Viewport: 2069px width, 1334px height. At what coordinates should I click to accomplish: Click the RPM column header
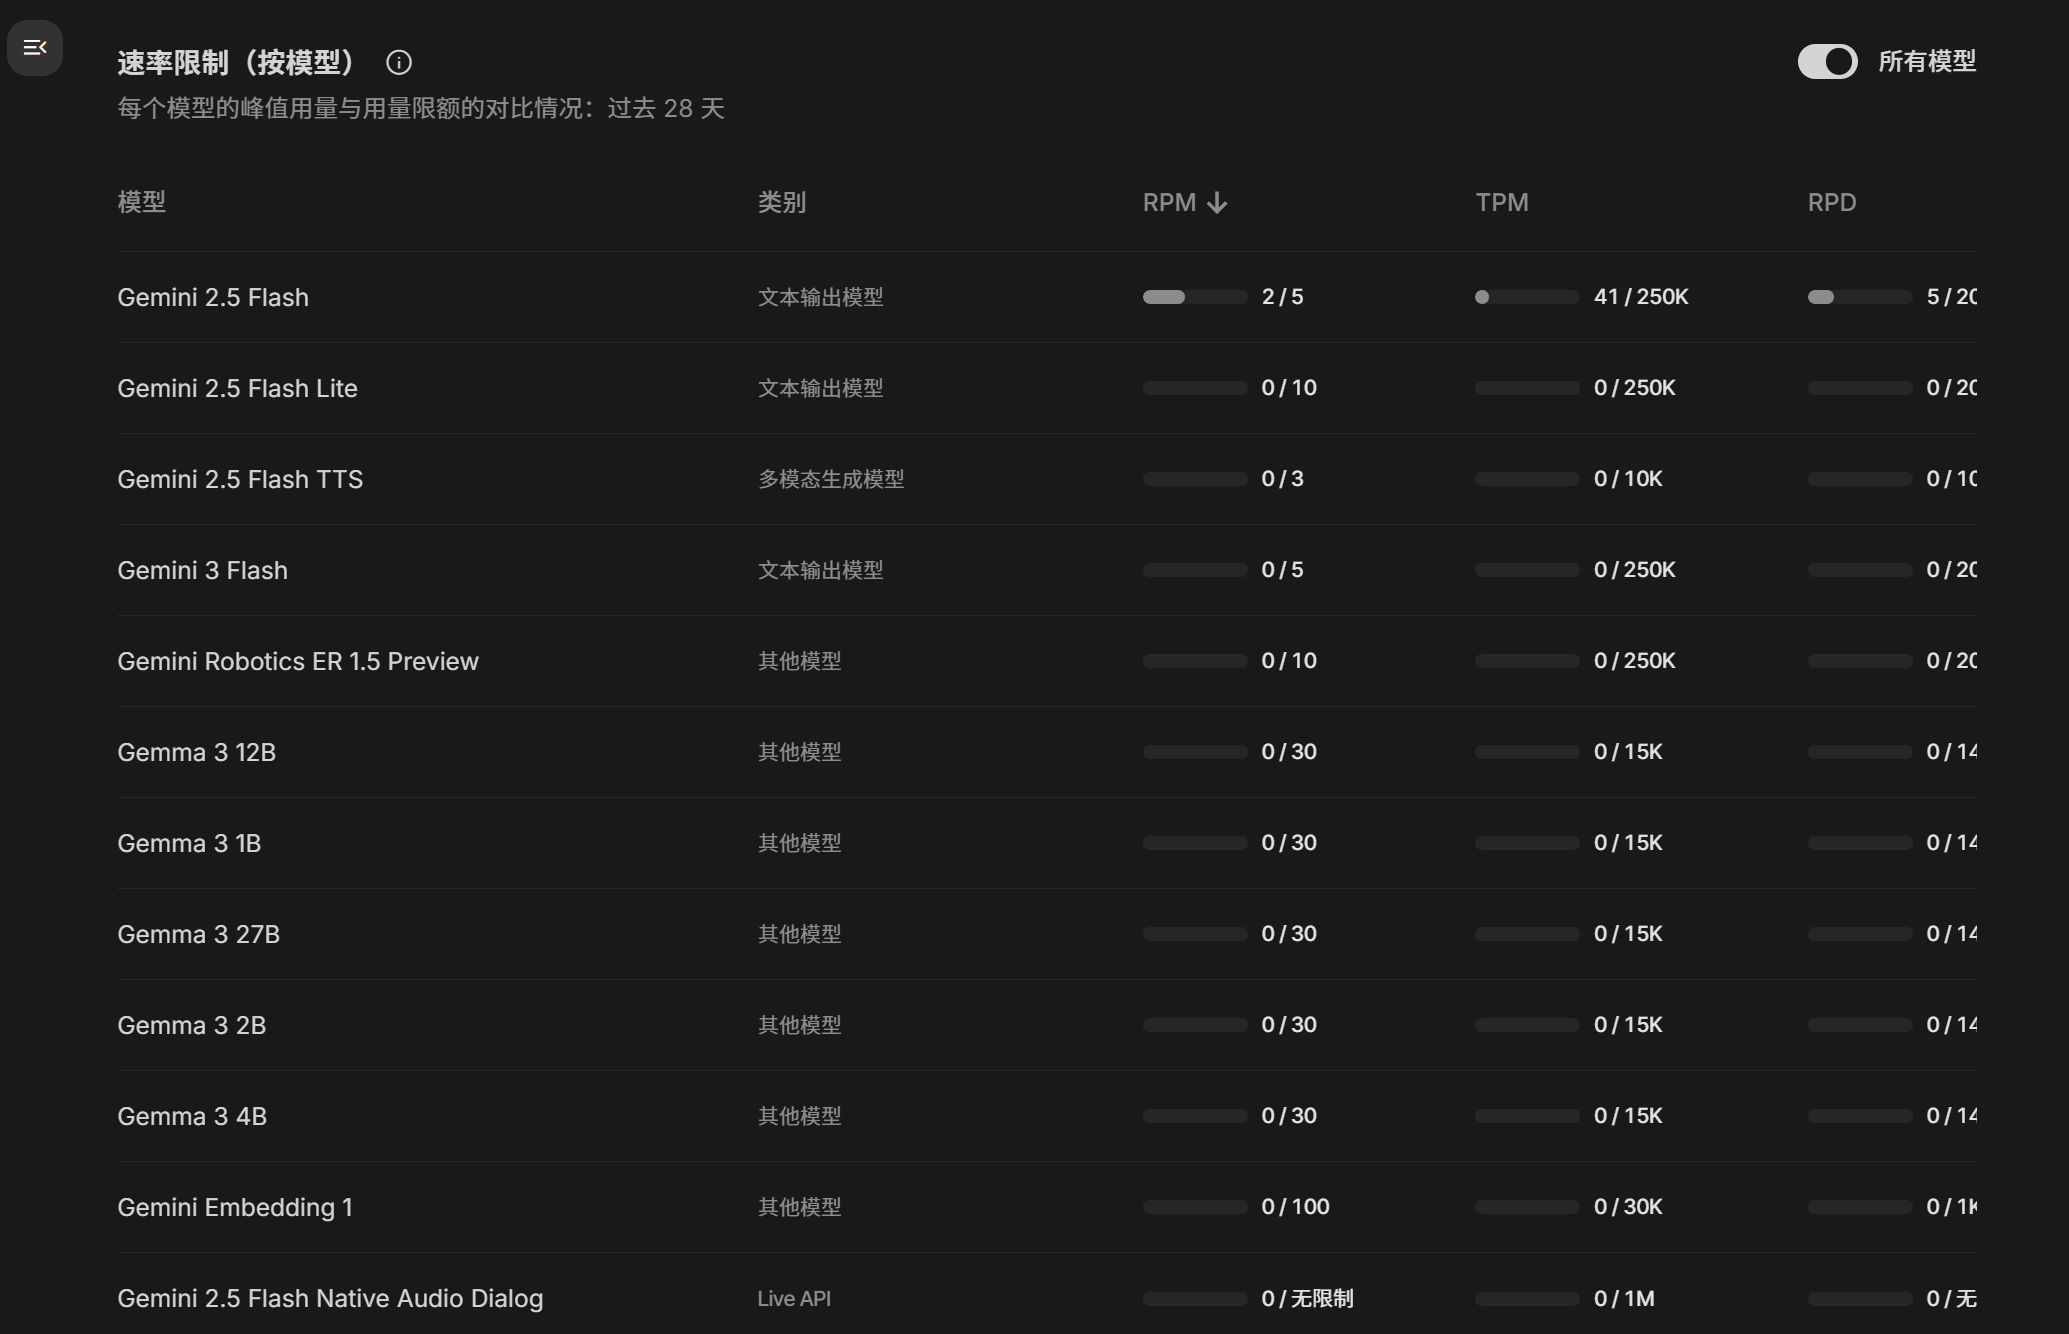point(1169,202)
